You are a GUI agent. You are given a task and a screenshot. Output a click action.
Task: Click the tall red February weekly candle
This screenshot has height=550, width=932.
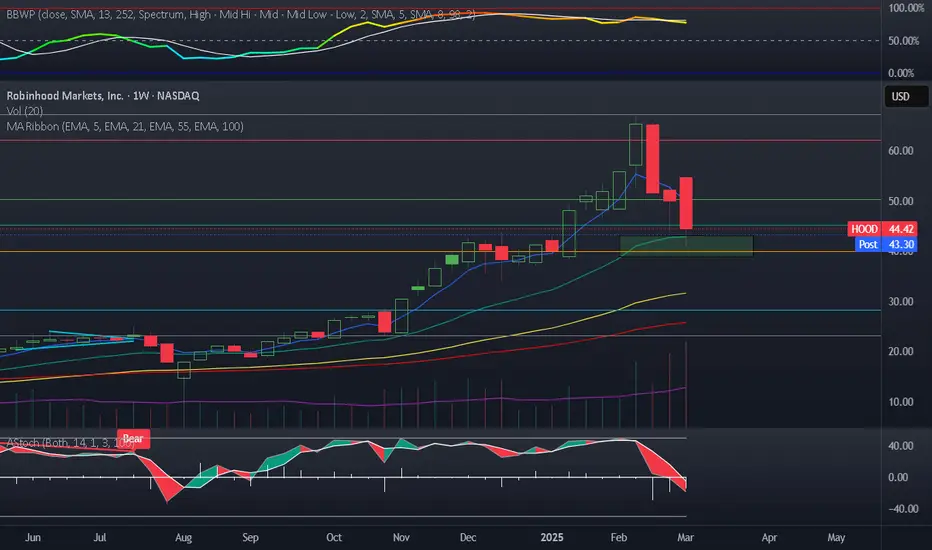[653, 159]
